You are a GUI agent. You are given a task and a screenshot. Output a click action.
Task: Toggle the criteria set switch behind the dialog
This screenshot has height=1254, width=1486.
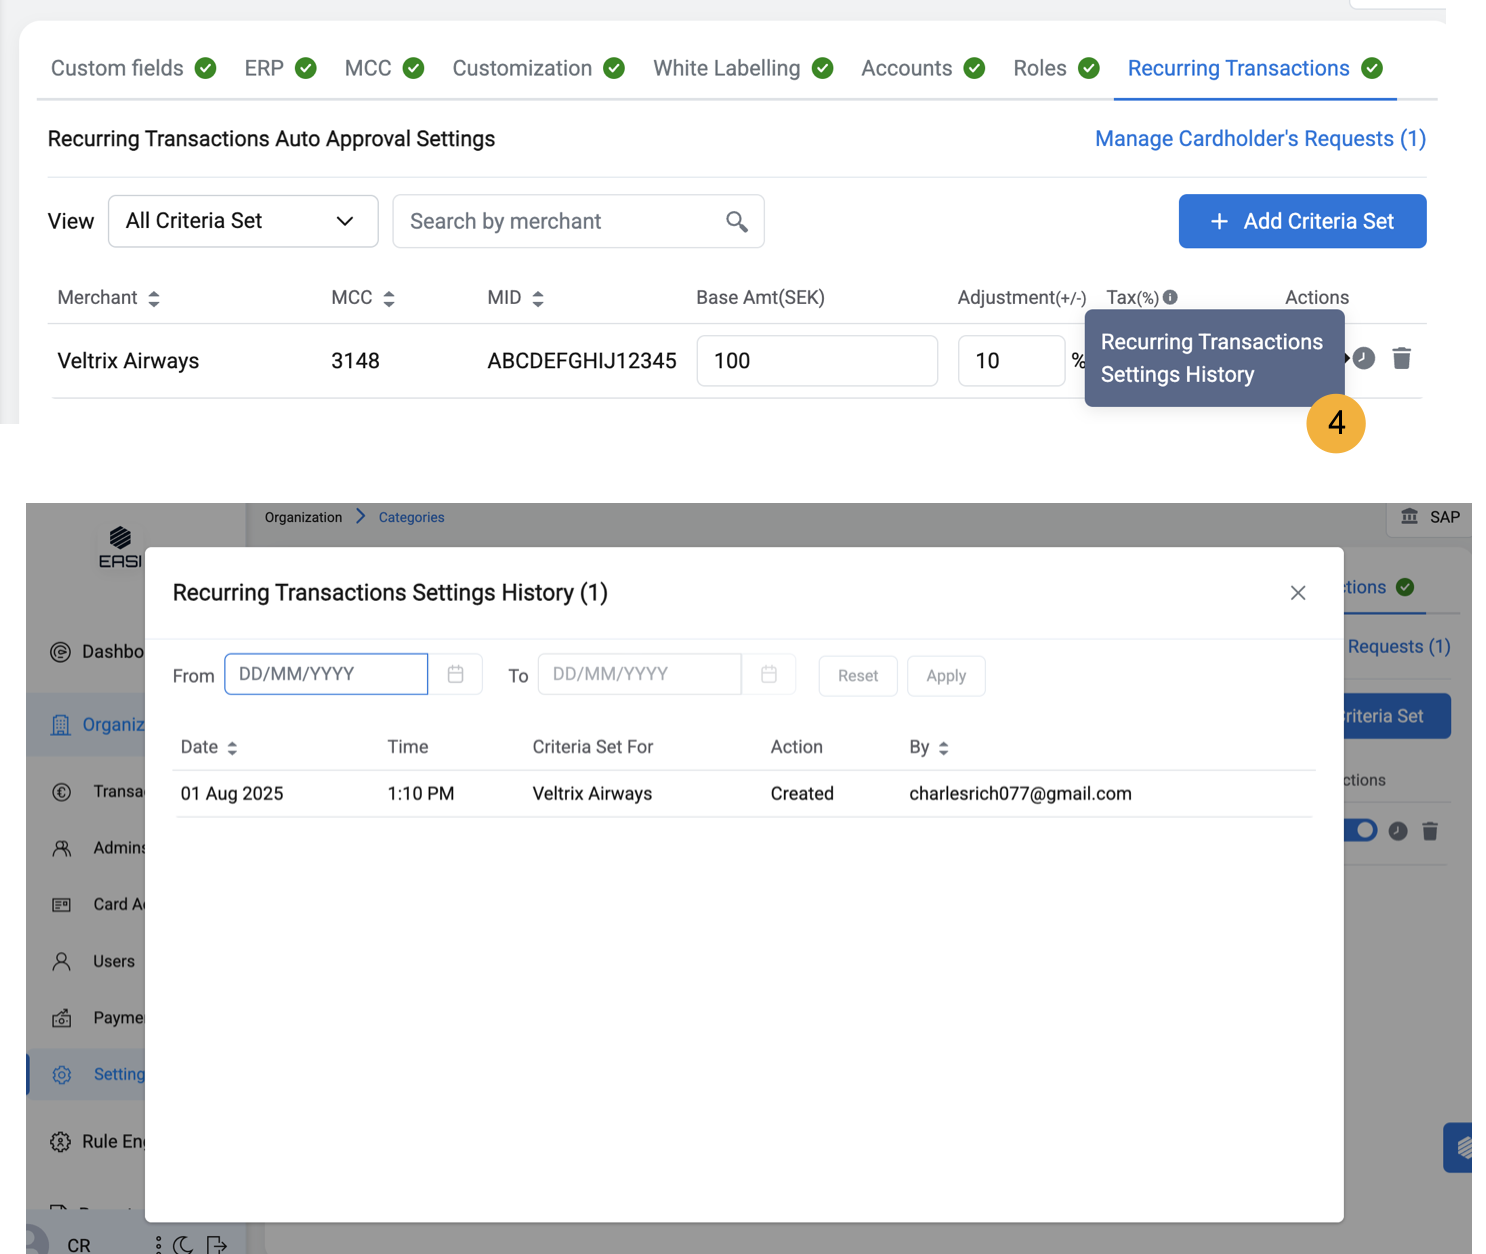click(x=1361, y=831)
